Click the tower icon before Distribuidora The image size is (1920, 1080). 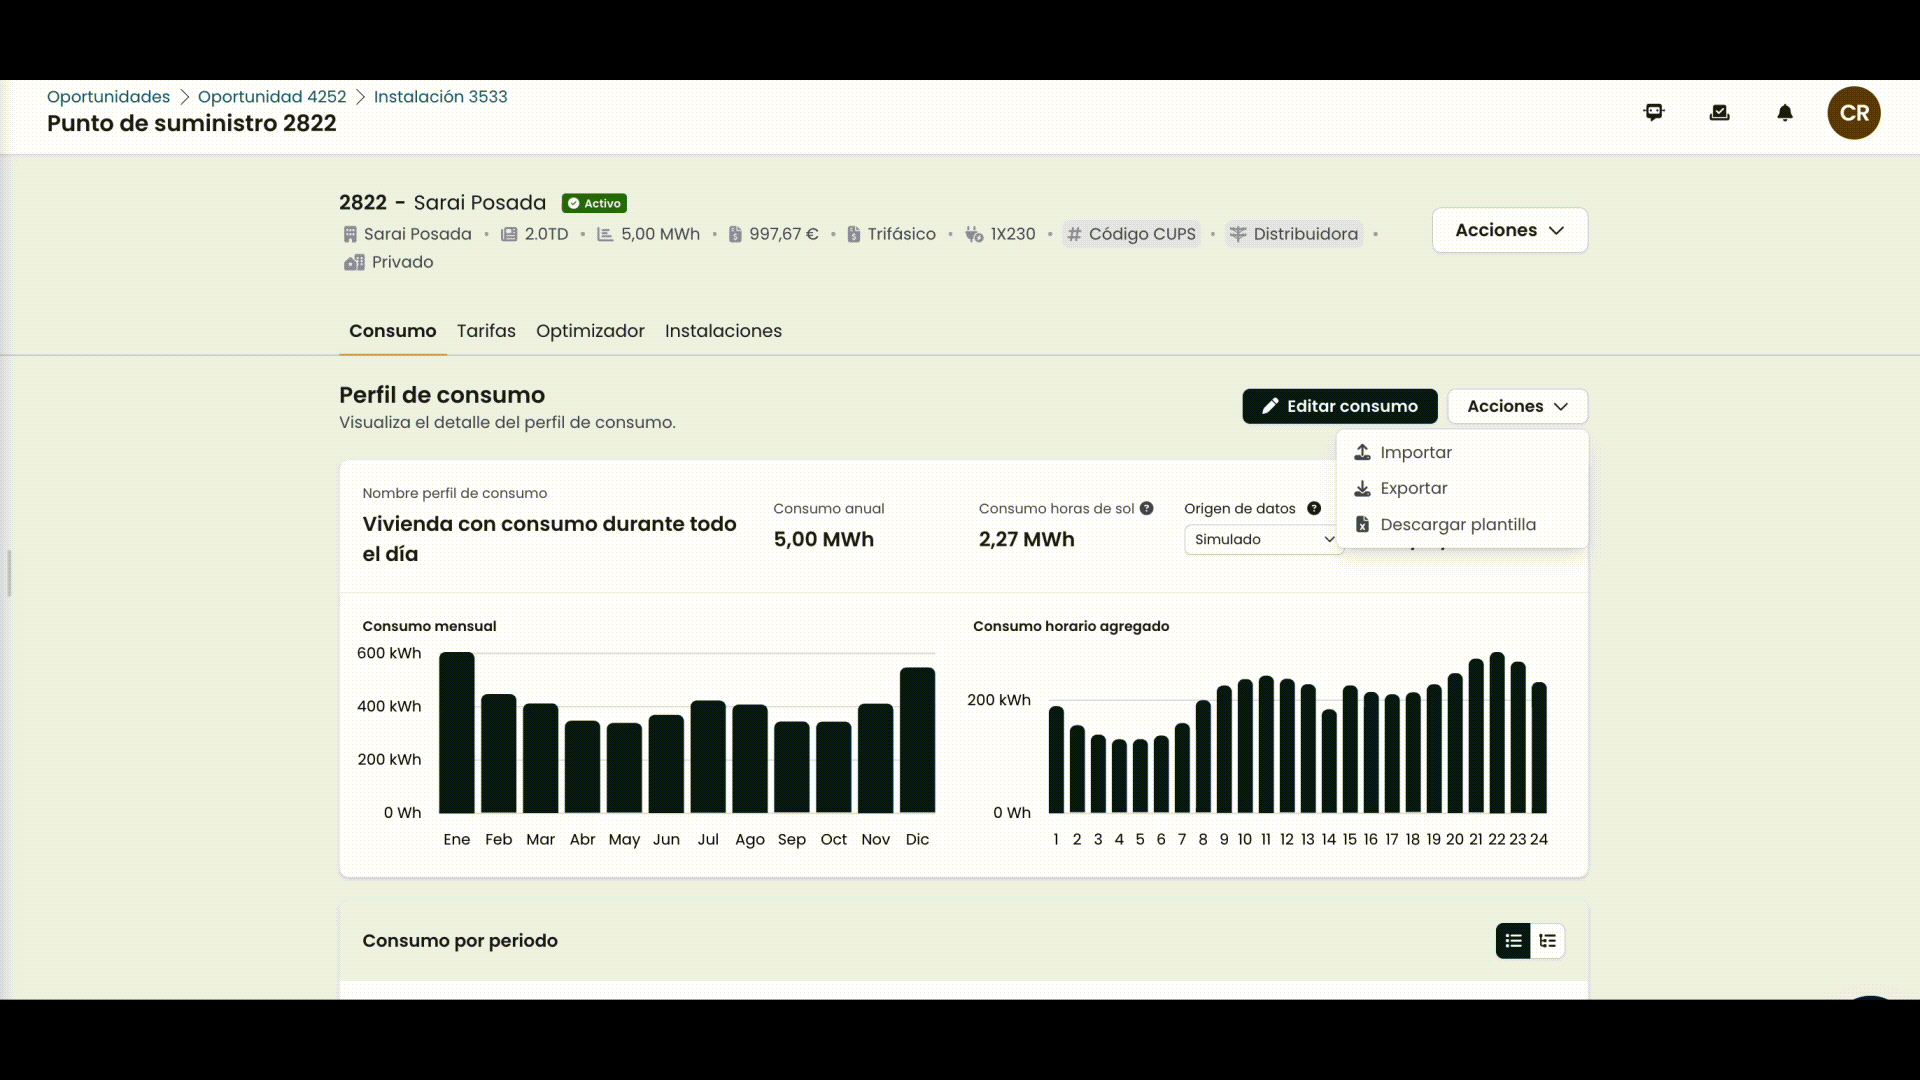tap(1238, 234)
